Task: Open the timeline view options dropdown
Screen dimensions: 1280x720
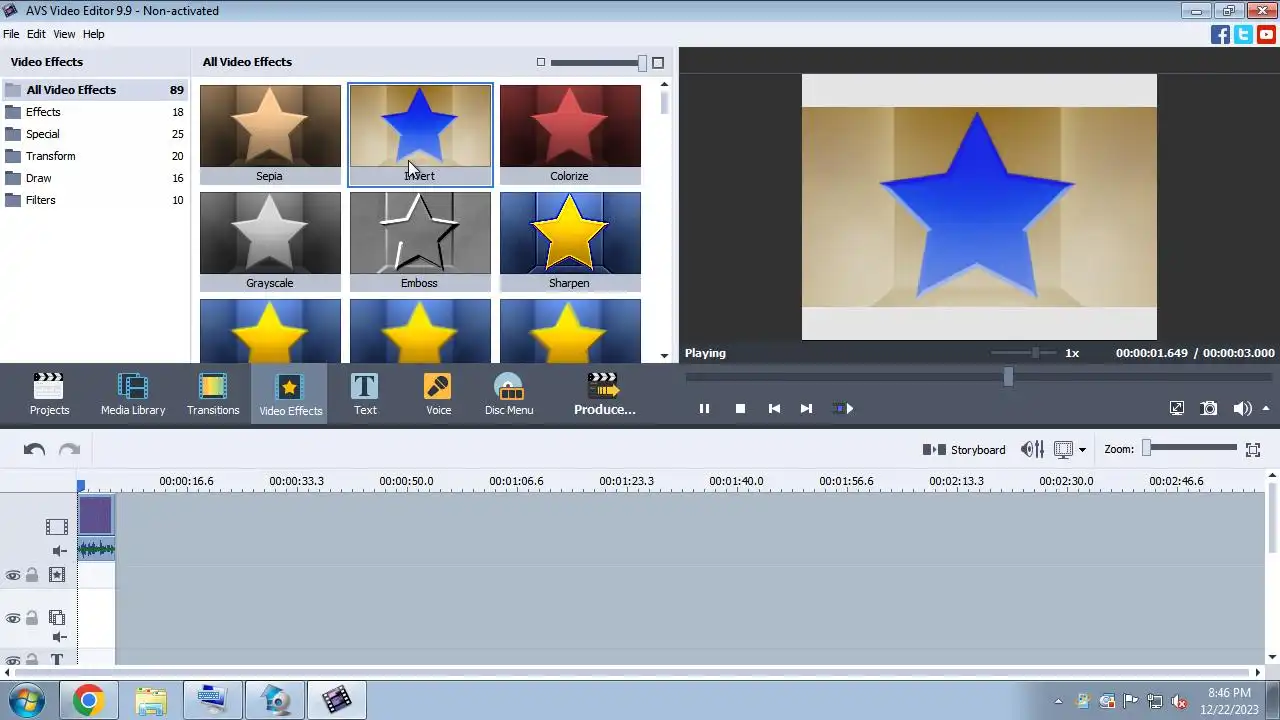Action: click(1082, 450)
